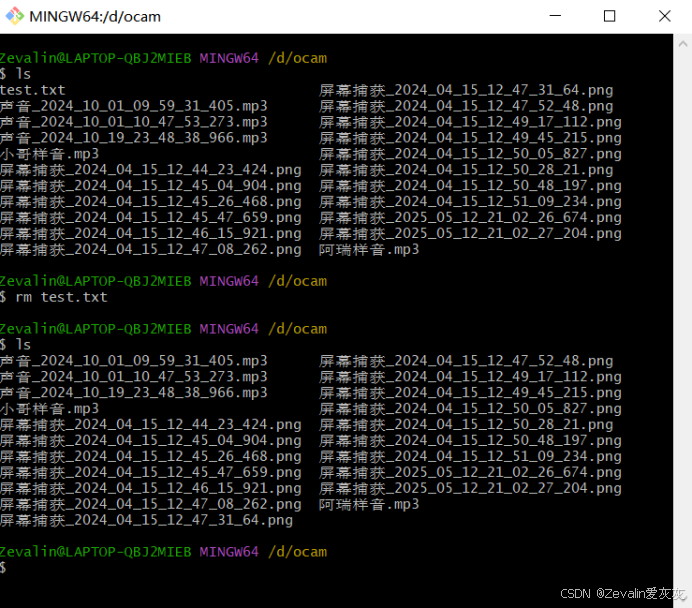692x608 pixels.
Task: Click the window title MINGW64:/d/ocam
Action: point(95,17)
